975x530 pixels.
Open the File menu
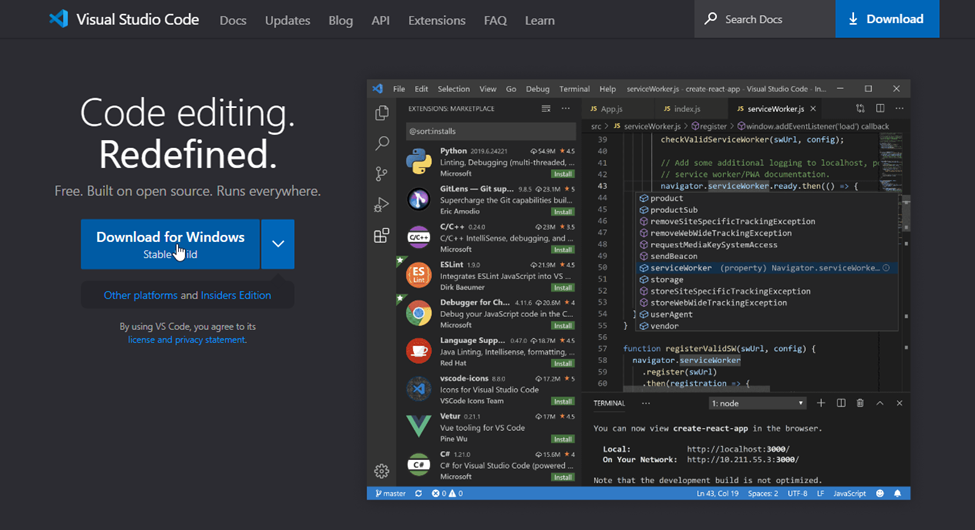point(399,89)
